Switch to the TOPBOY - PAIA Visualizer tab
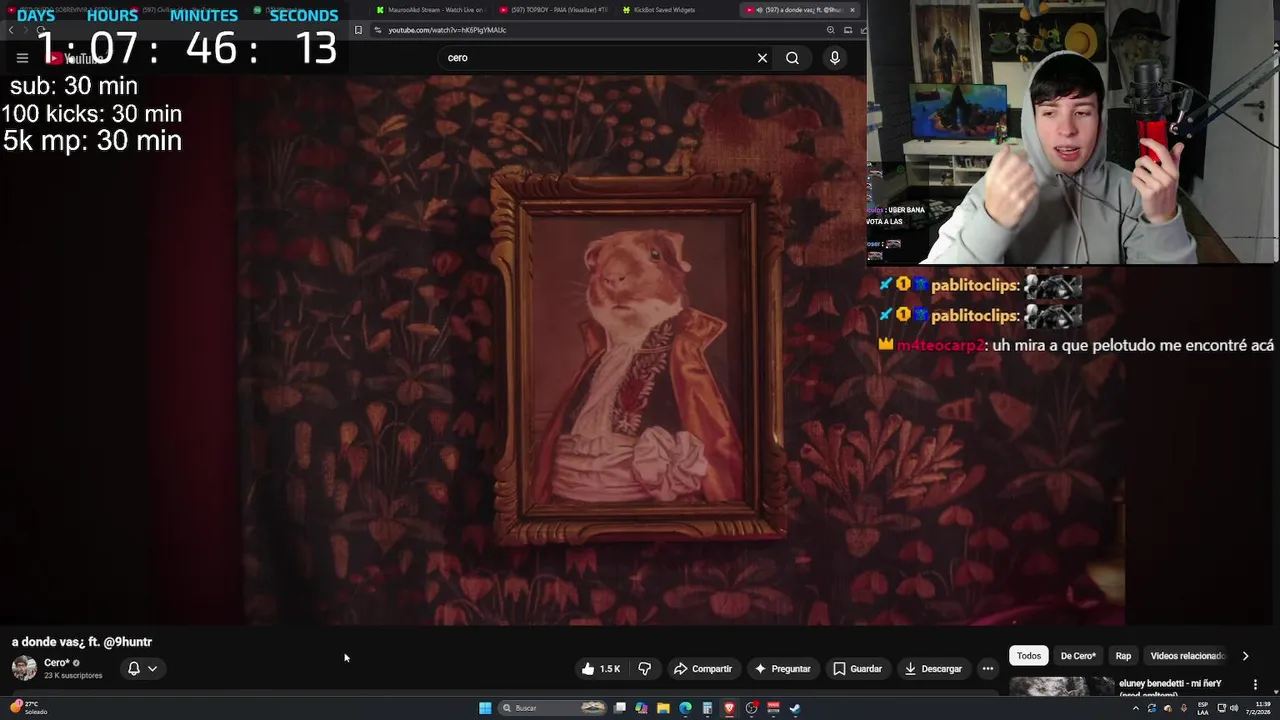This screenshot has height=720, width=1280. (x=553, y=10)
